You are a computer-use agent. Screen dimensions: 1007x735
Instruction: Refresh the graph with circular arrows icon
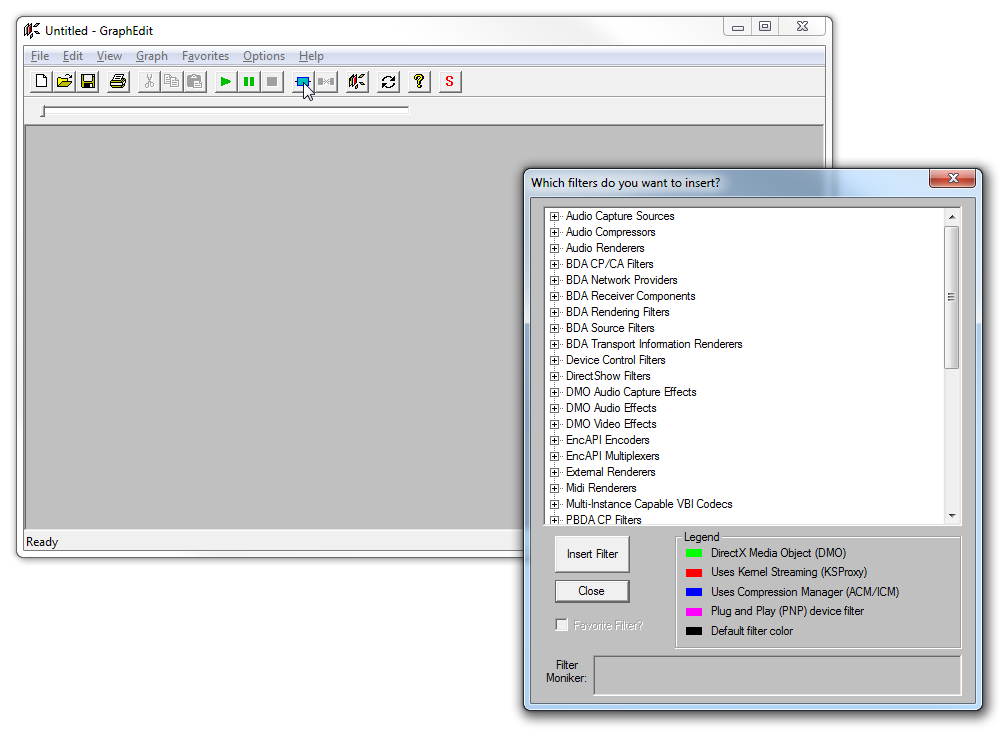point(388,82)
